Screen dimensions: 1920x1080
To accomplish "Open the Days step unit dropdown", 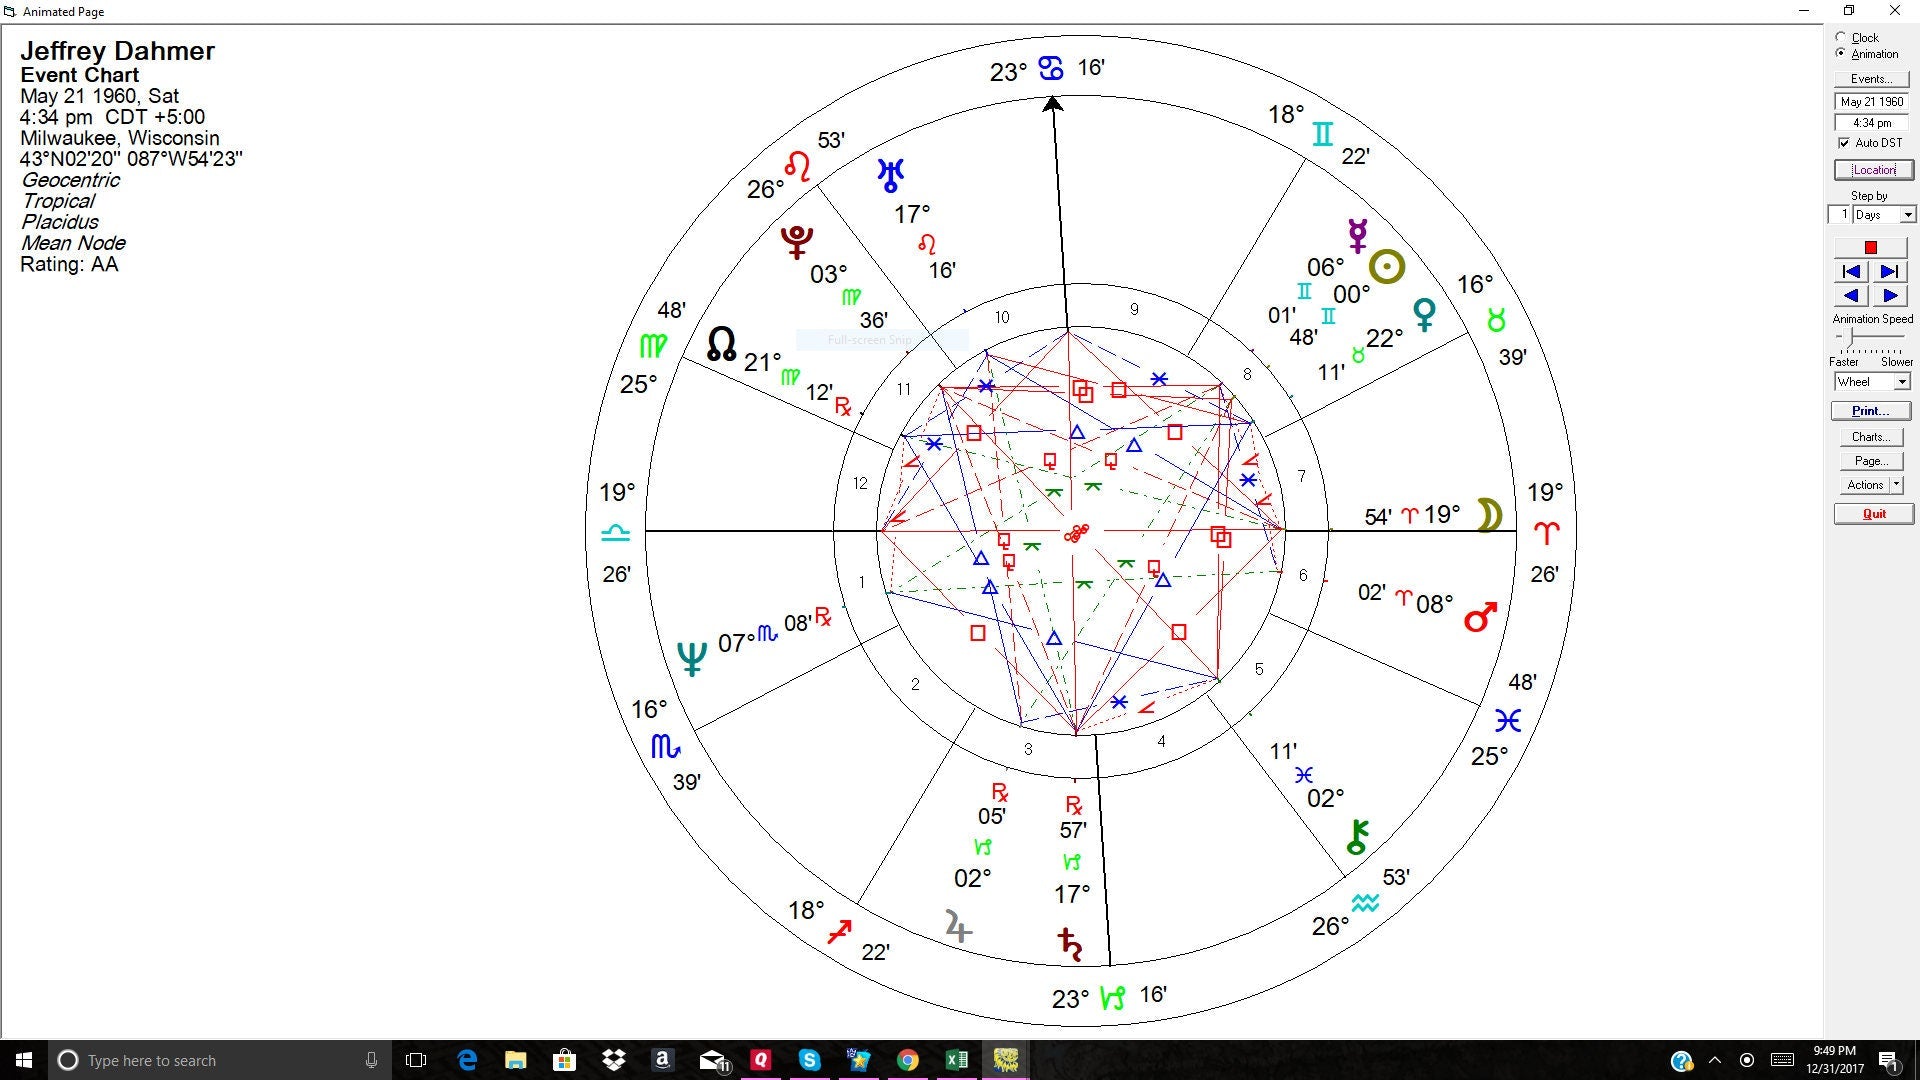I will coord(1908,215).
